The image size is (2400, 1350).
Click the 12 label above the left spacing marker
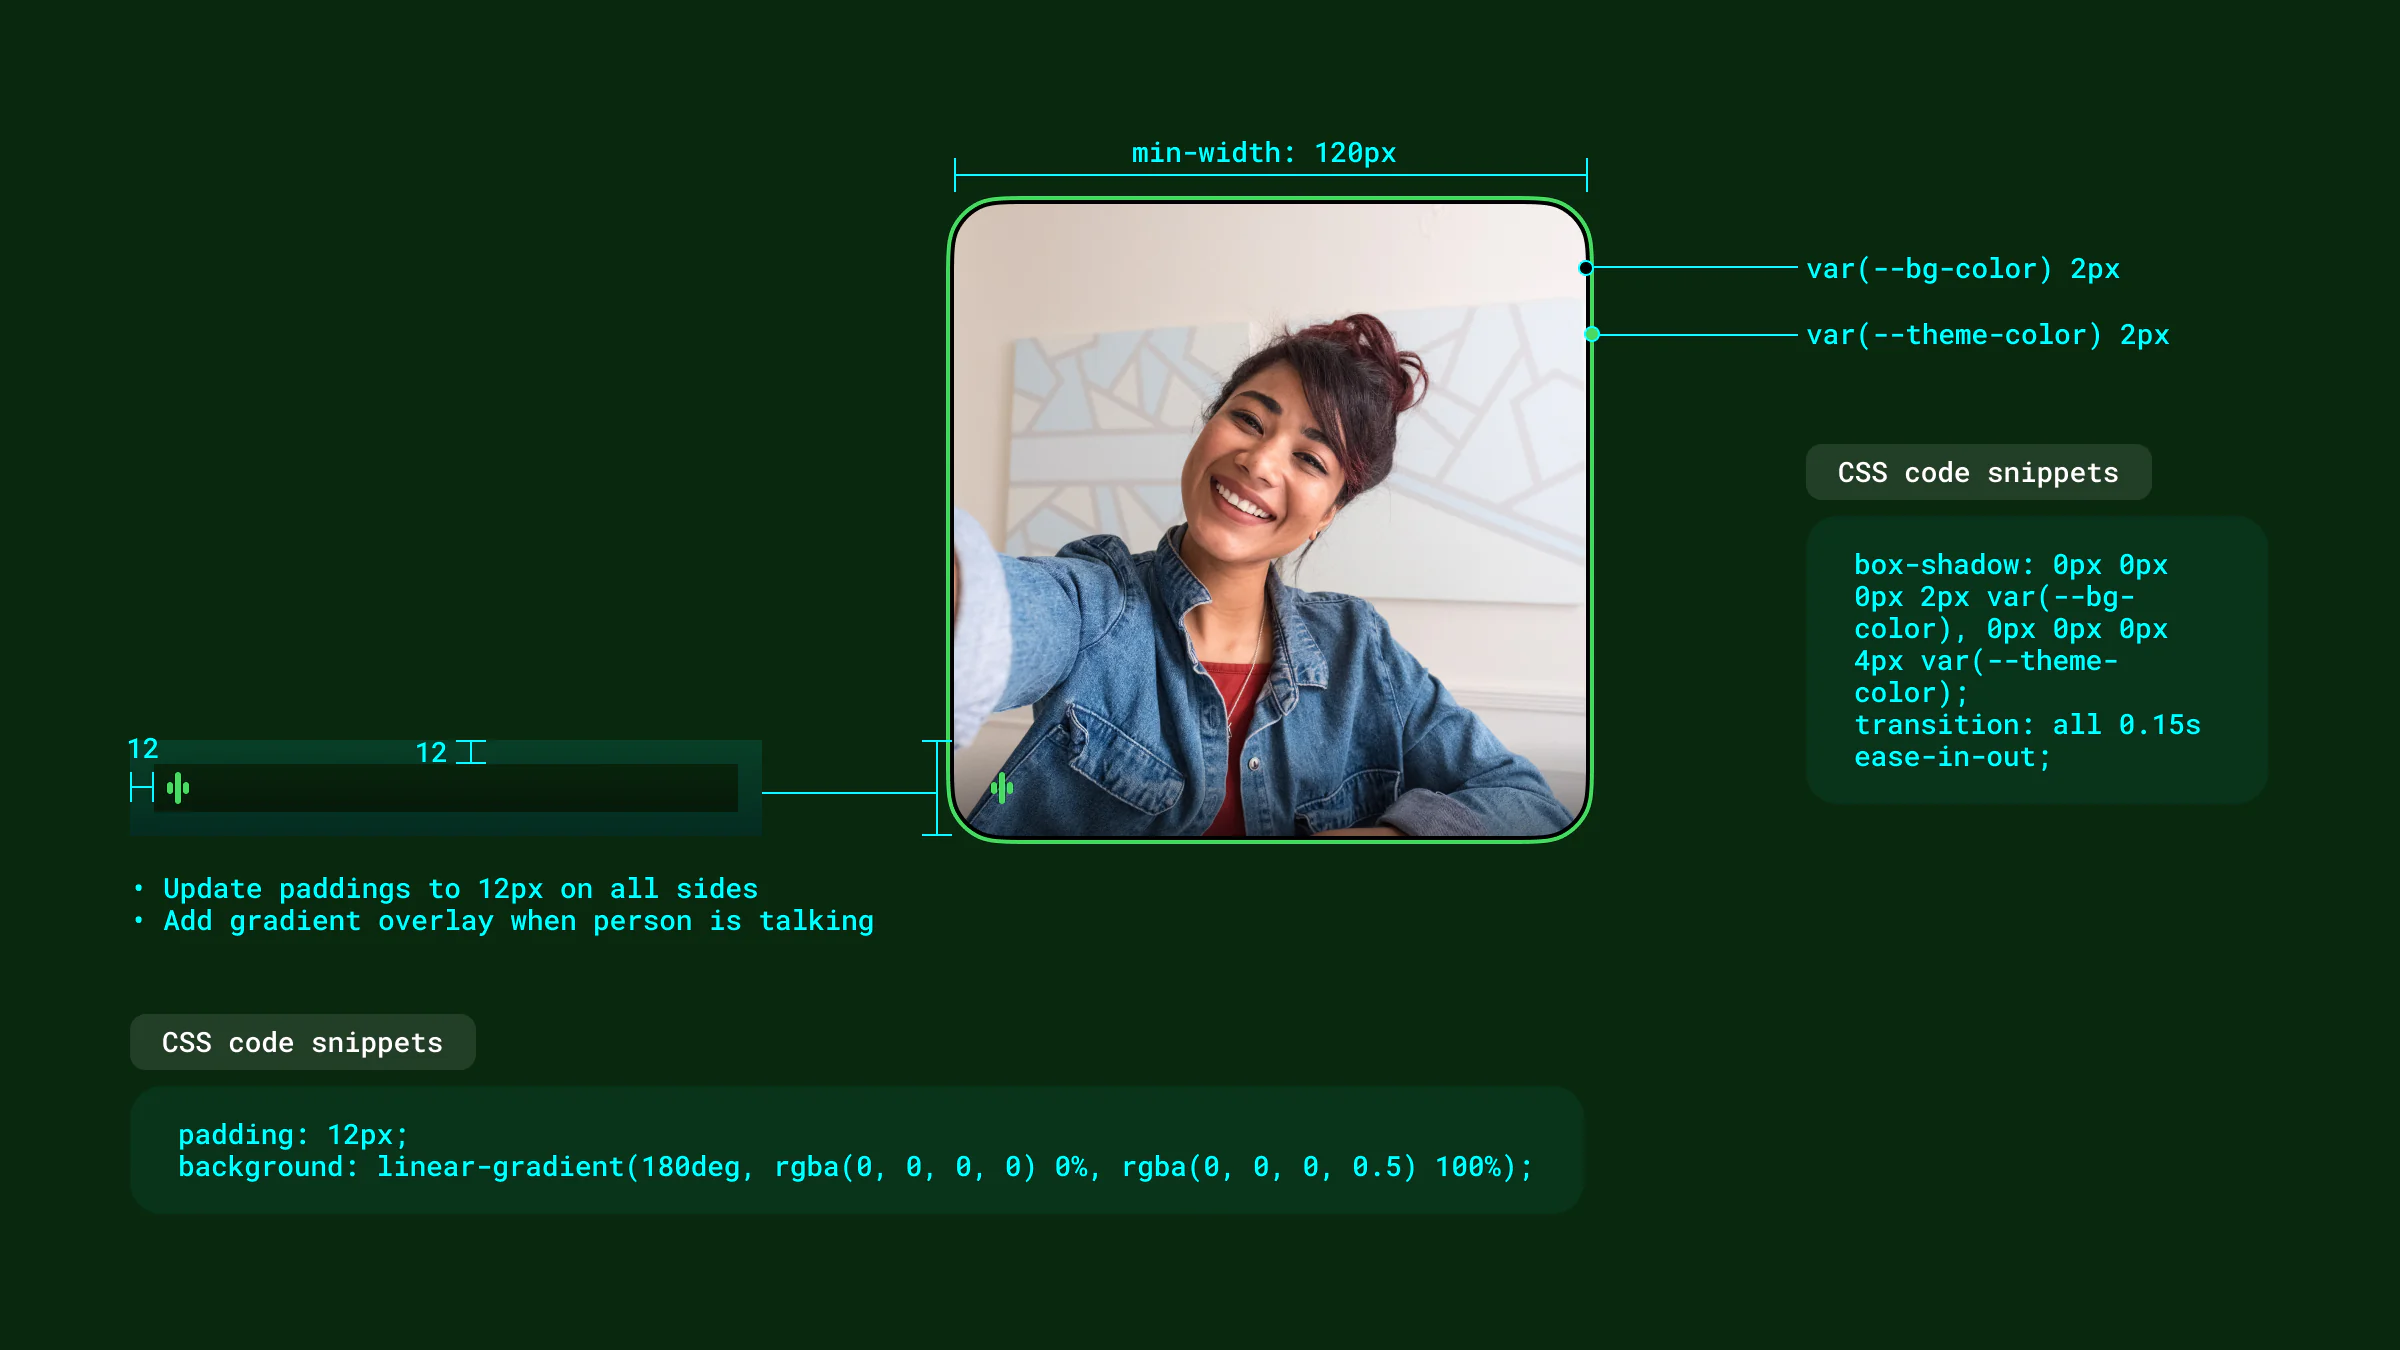coord(143,749)
